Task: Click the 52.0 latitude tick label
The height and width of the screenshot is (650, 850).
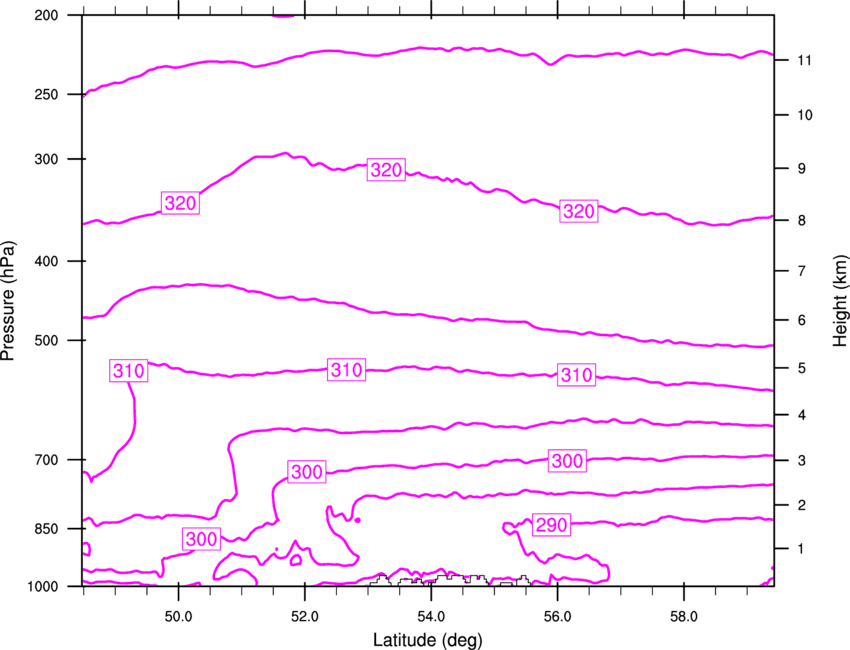Action: [305, 617]
